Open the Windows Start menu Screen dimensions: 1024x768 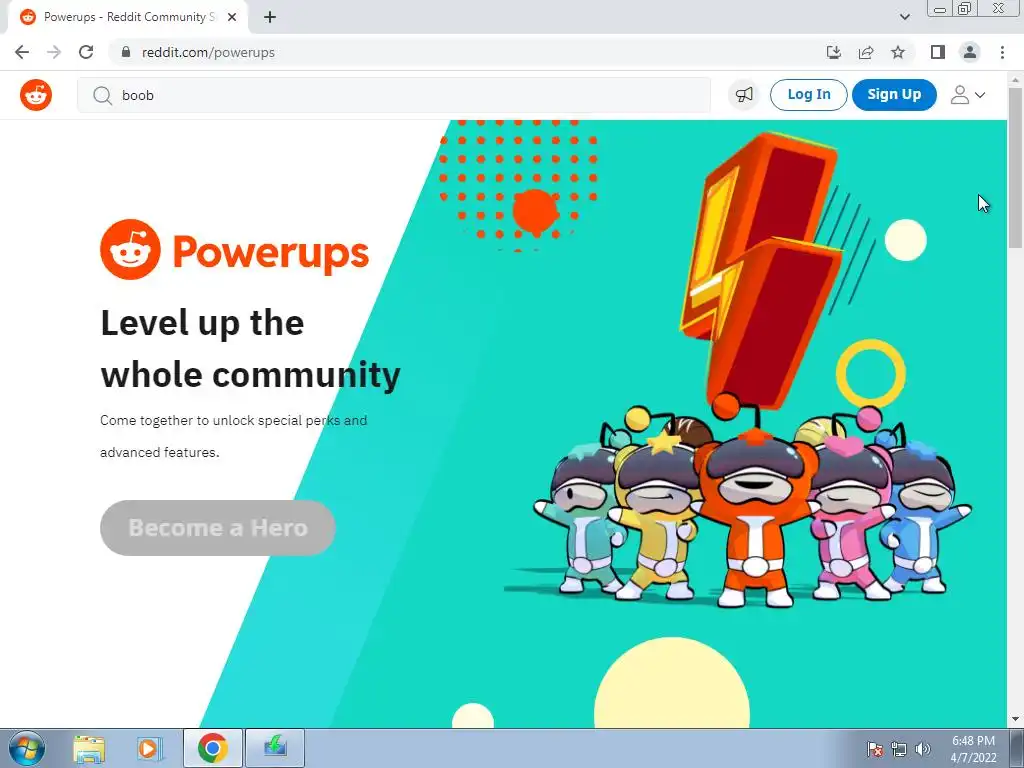click(26, 748)
